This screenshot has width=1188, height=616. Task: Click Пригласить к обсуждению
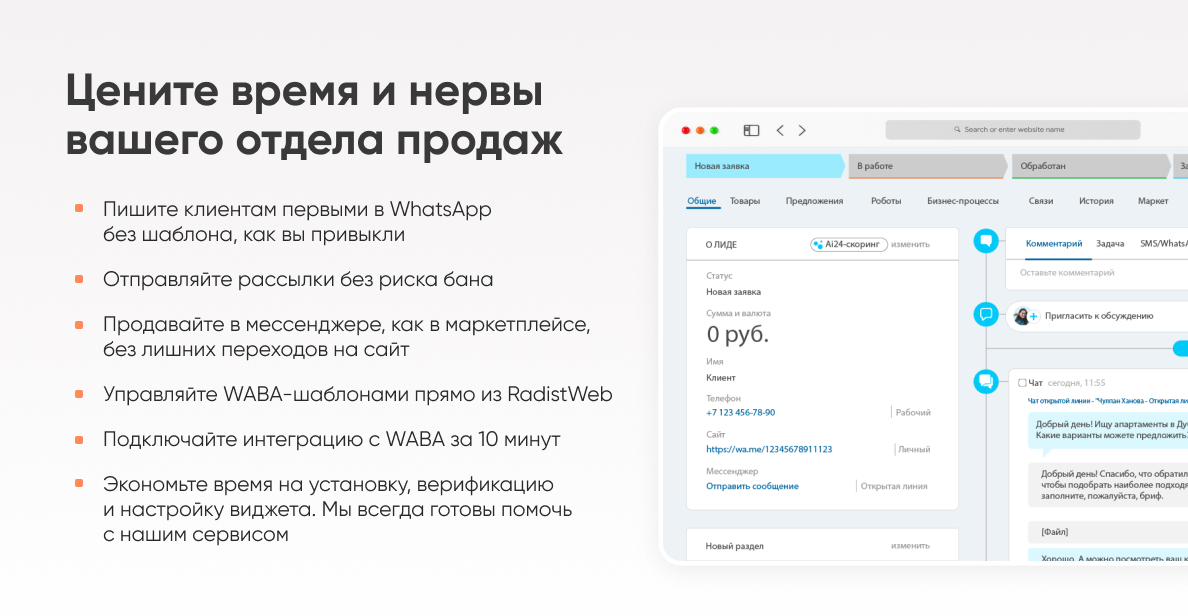[1099, 316]
